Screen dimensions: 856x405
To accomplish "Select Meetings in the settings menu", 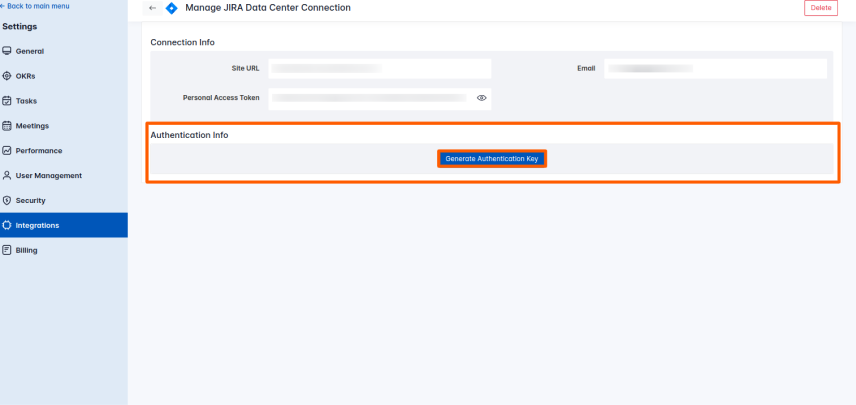I will pos(64,126).
